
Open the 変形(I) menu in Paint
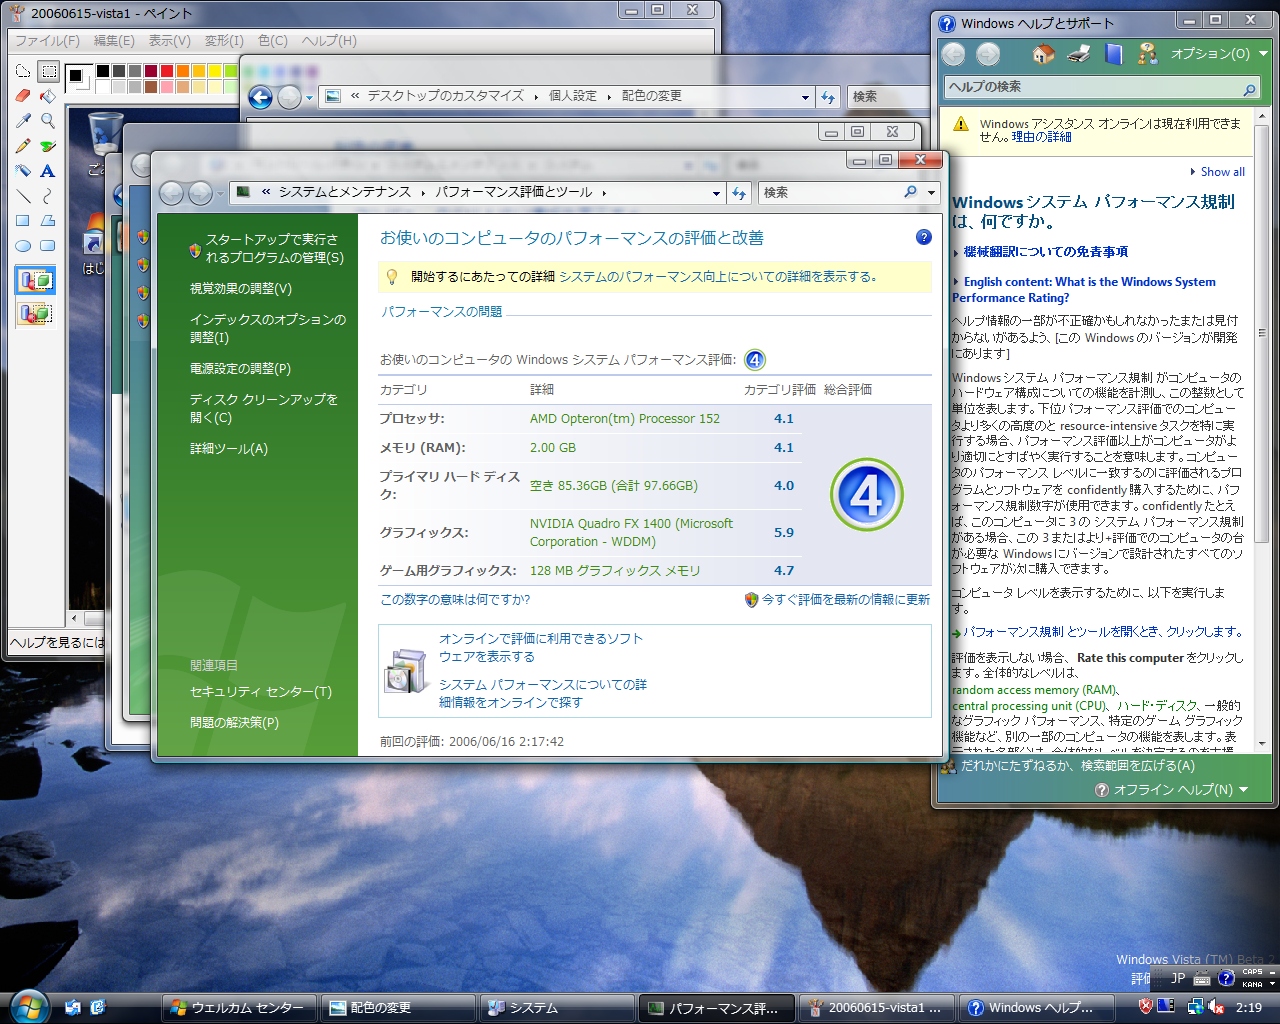point(224,41)
